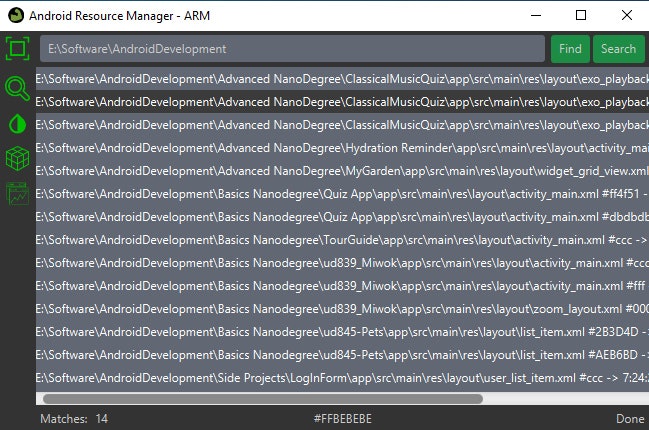Click the green Search button

click(x=618, y=49)
